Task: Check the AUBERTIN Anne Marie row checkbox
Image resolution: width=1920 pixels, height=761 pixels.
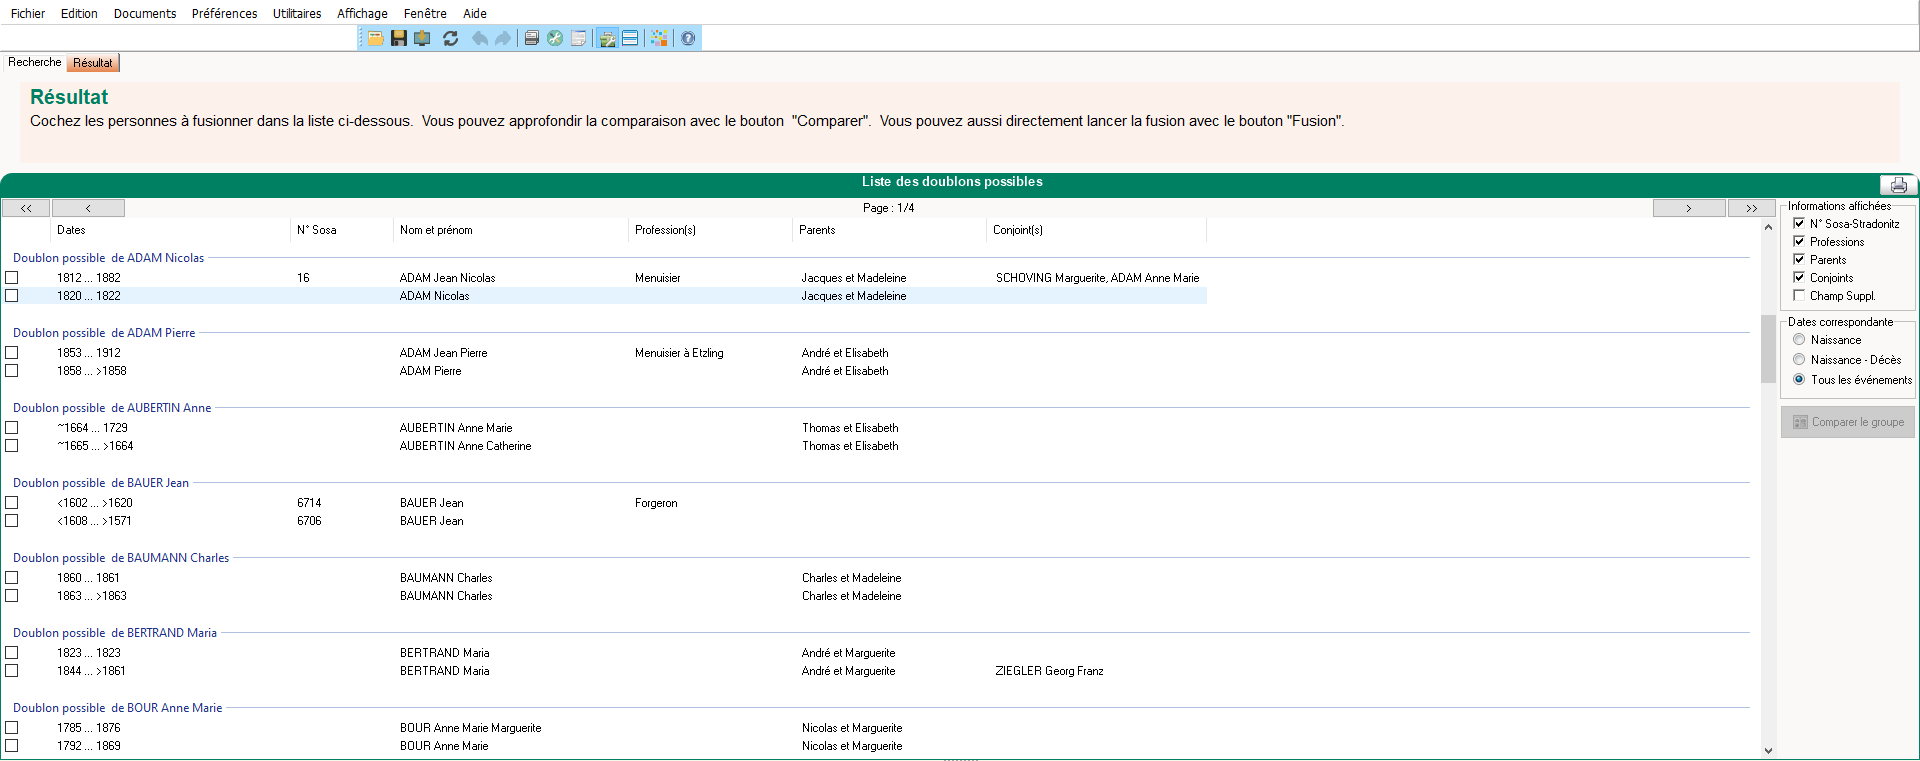Action: (x=12, y=428)
